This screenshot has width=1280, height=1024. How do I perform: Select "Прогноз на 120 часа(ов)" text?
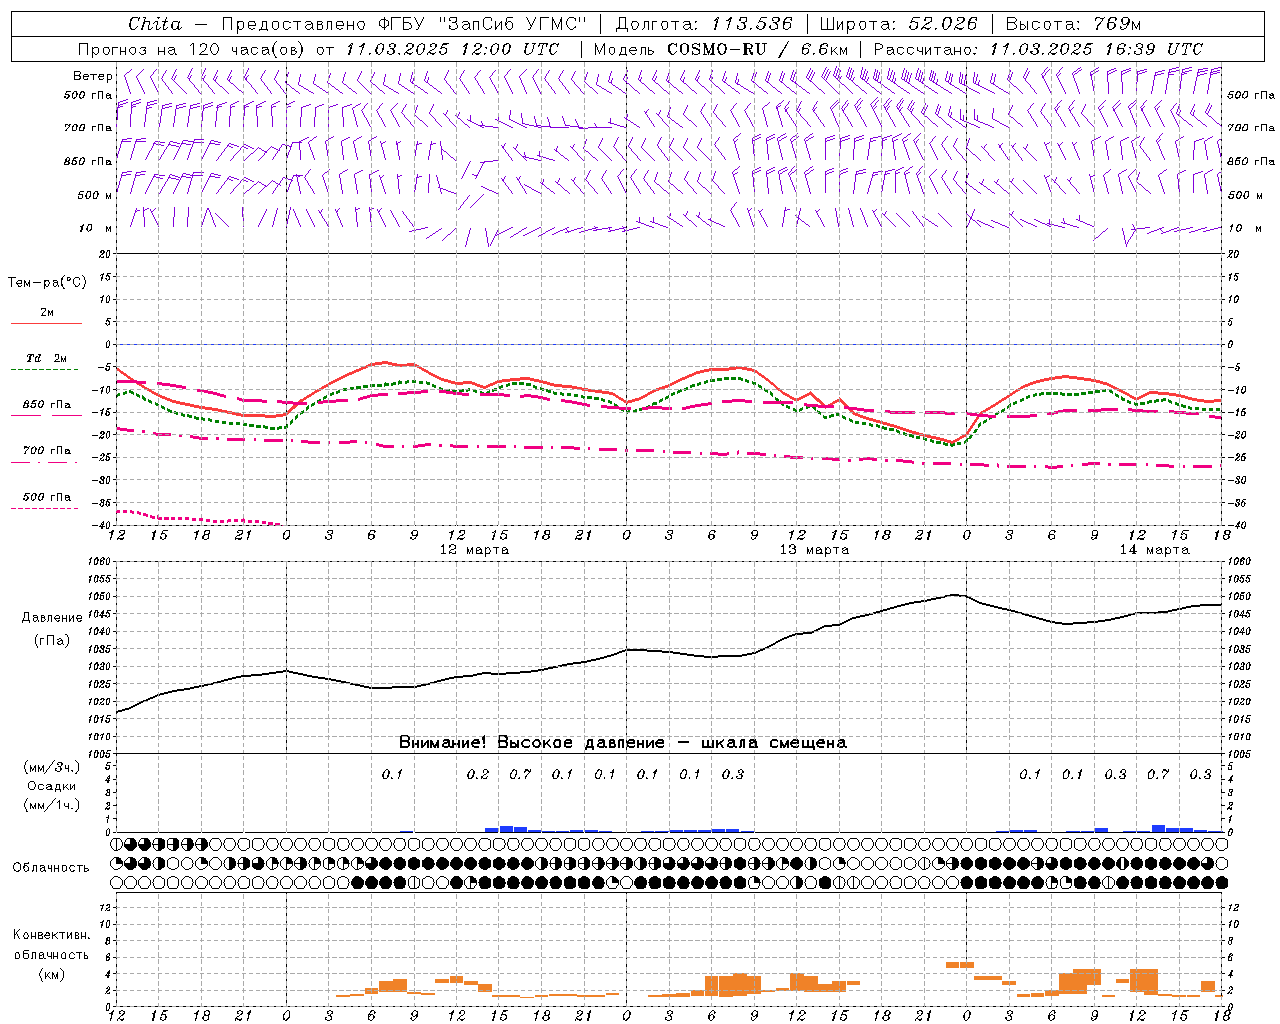click(x=193, y=49)
